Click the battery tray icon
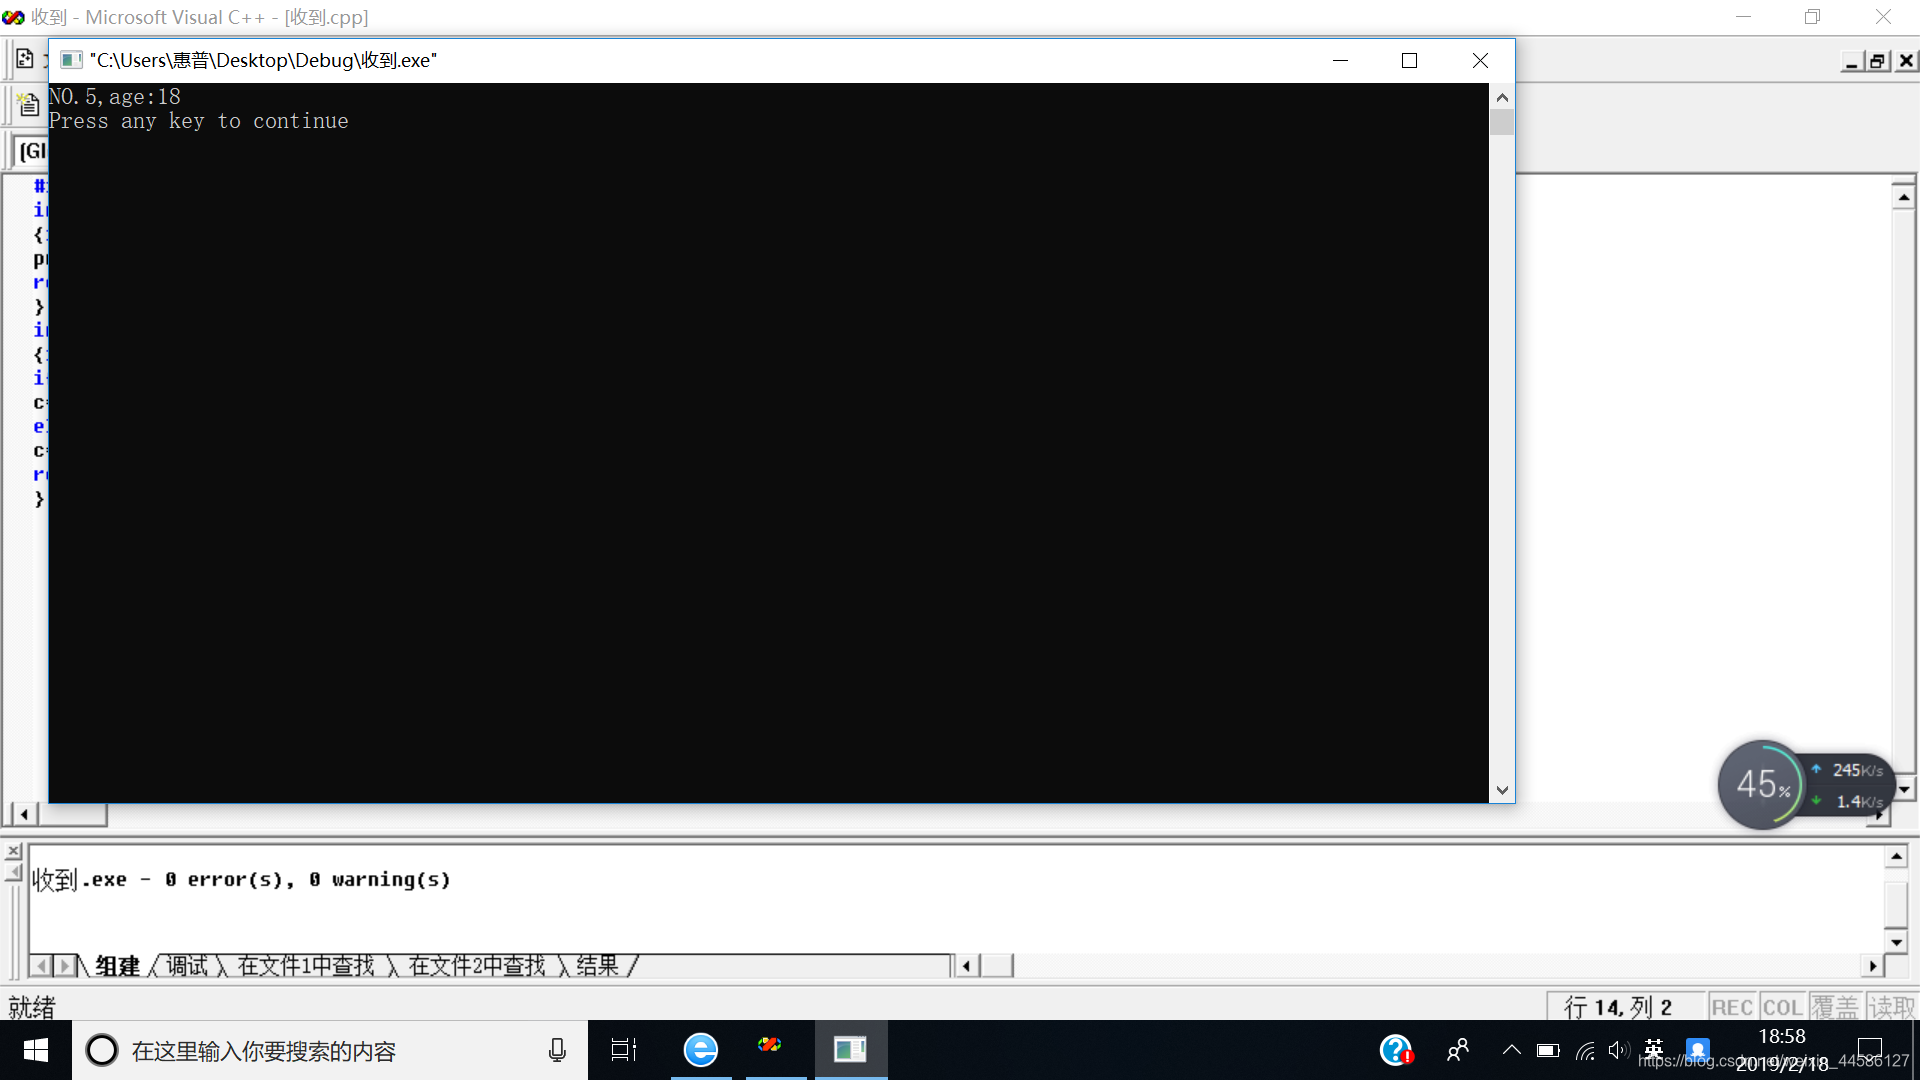Image resolution: width=1920 pixels, height=1080 pixels. coord(1548,1050)
